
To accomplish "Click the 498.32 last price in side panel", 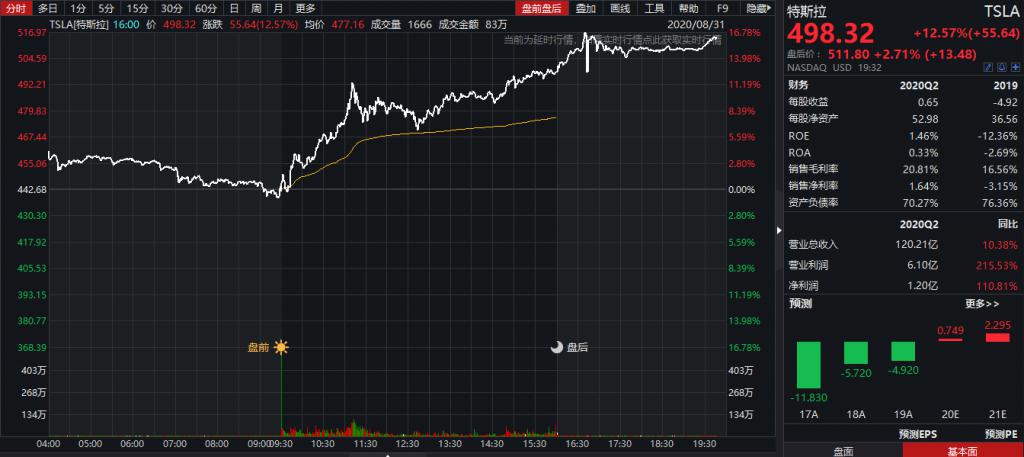I will (831, 35).
